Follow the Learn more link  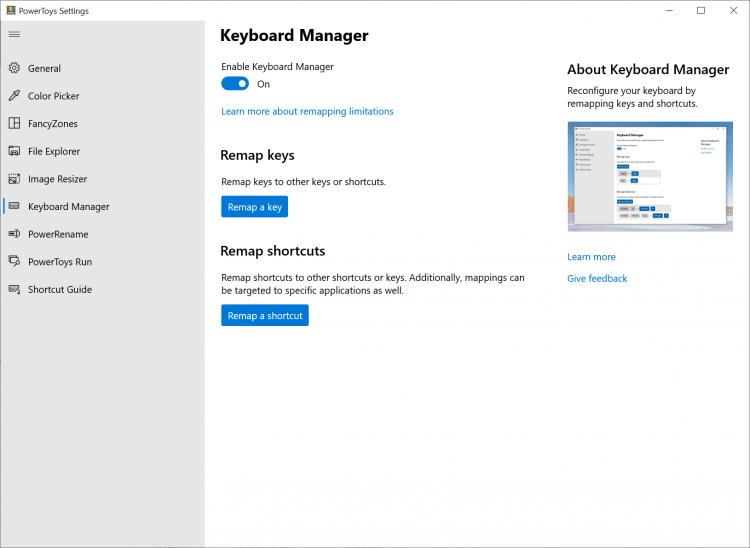click(x=591, y=257)
